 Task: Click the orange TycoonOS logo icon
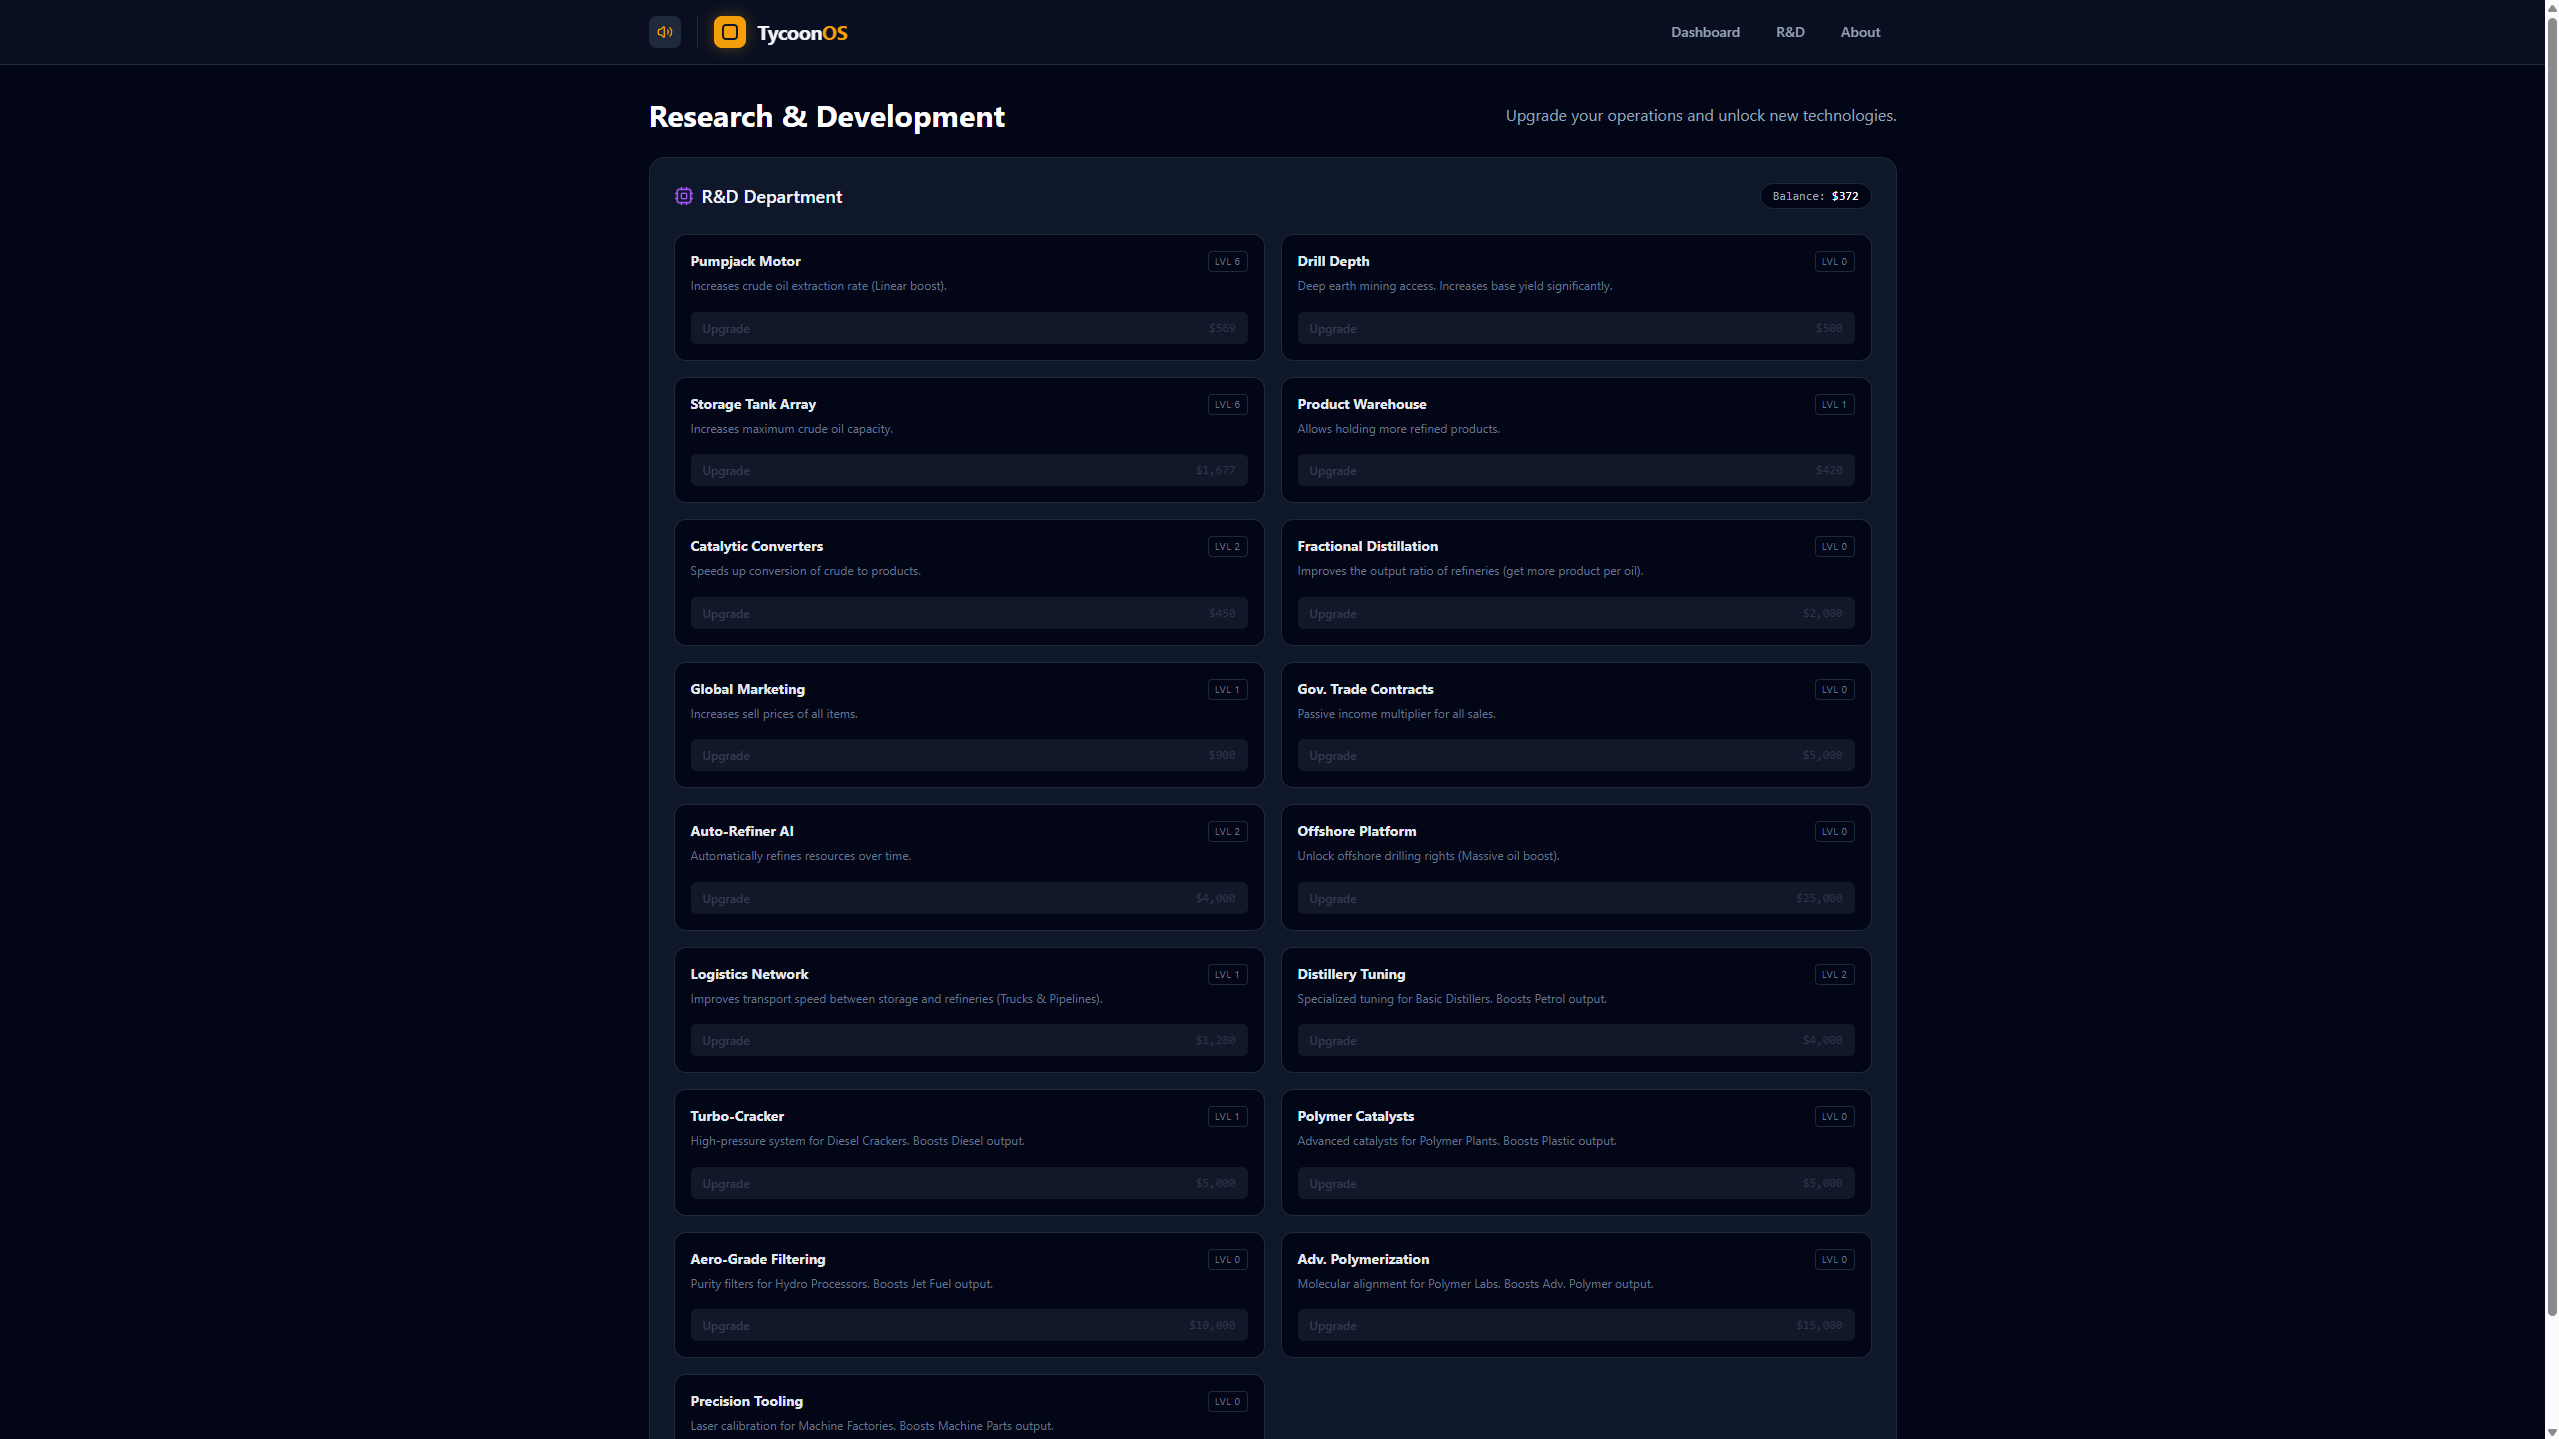coord(729,32)
